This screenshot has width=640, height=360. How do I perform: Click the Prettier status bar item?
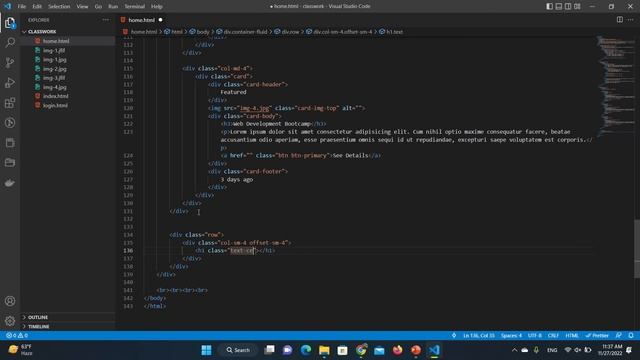597,336
